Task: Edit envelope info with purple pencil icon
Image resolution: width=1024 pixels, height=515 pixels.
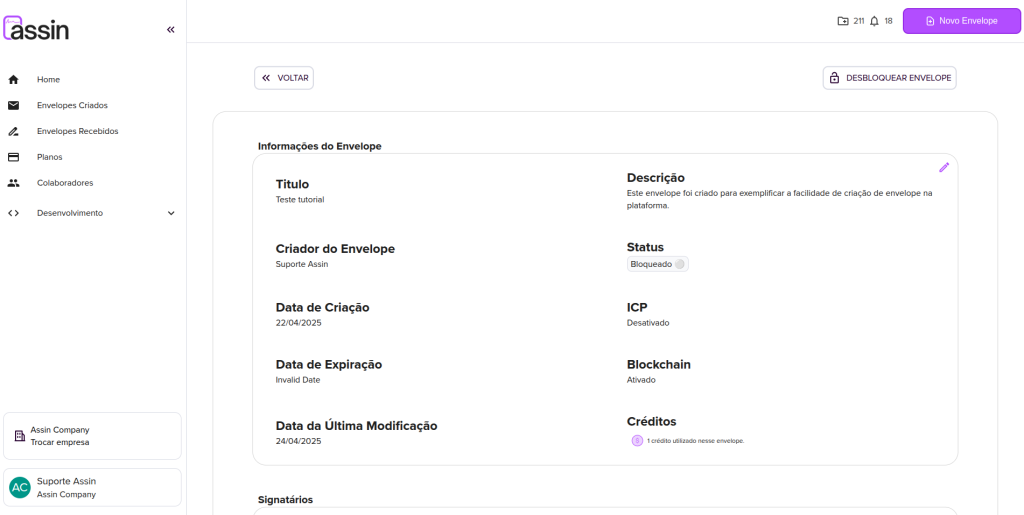Action: [x=943, y=167]
